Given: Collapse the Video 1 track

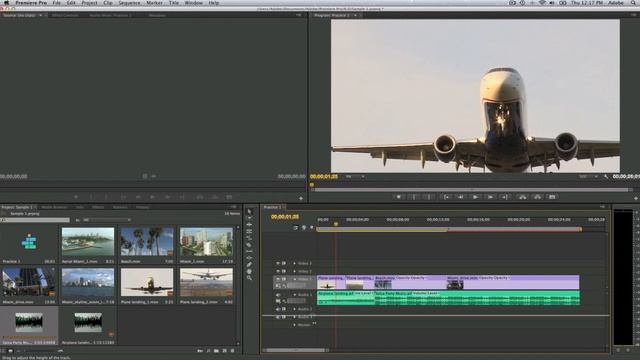Looking at the screenshot, I should 295,279.
